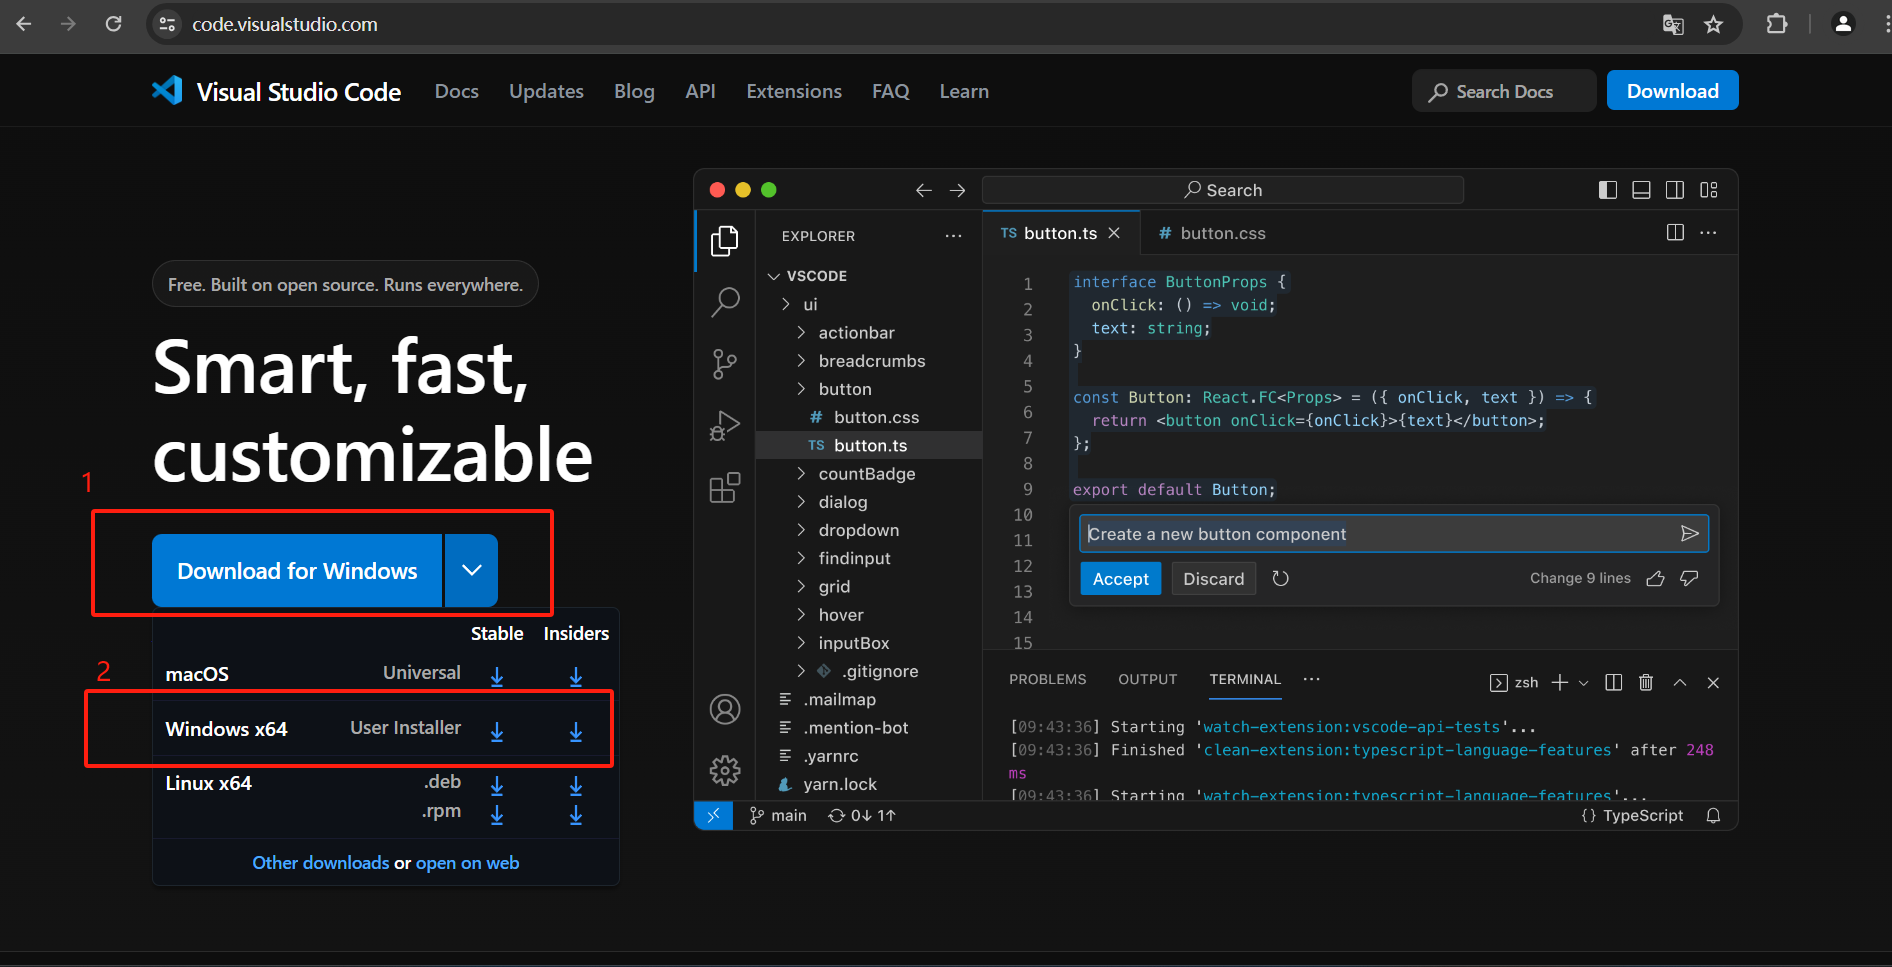Screen dimensions: 1892x967
Task: Open the site information icon beside URL
Action: click(x=167, y=24)
